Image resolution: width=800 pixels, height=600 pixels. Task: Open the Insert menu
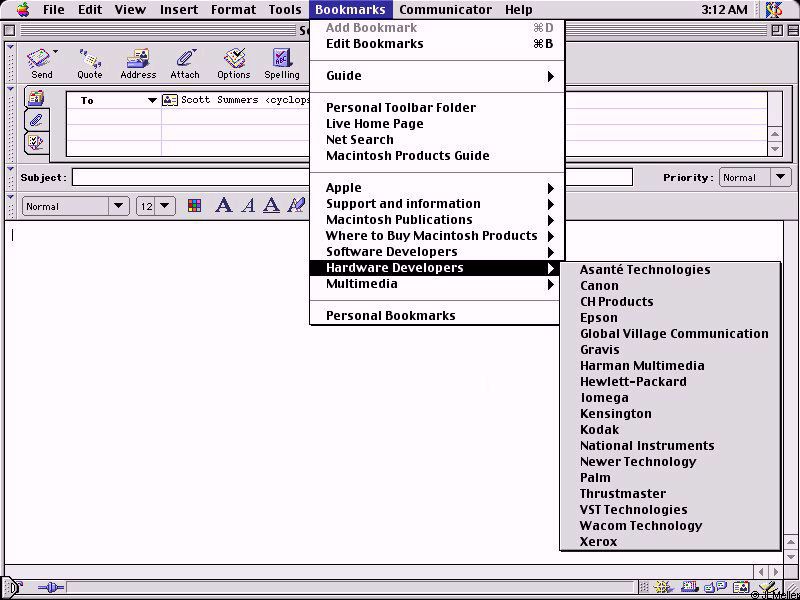179,10
